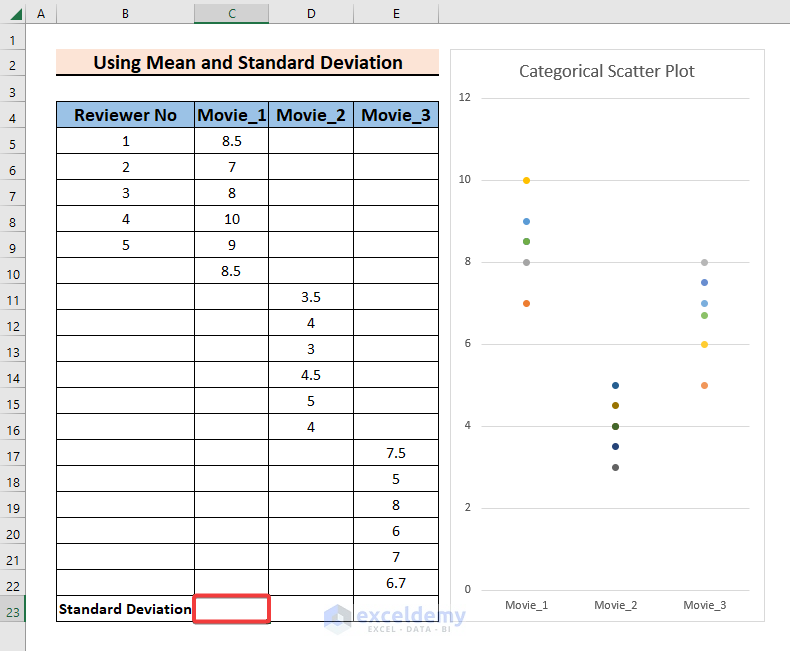
Task: Select Movie_1 cell containing 7 in row 6
Action: click(232, 167)
